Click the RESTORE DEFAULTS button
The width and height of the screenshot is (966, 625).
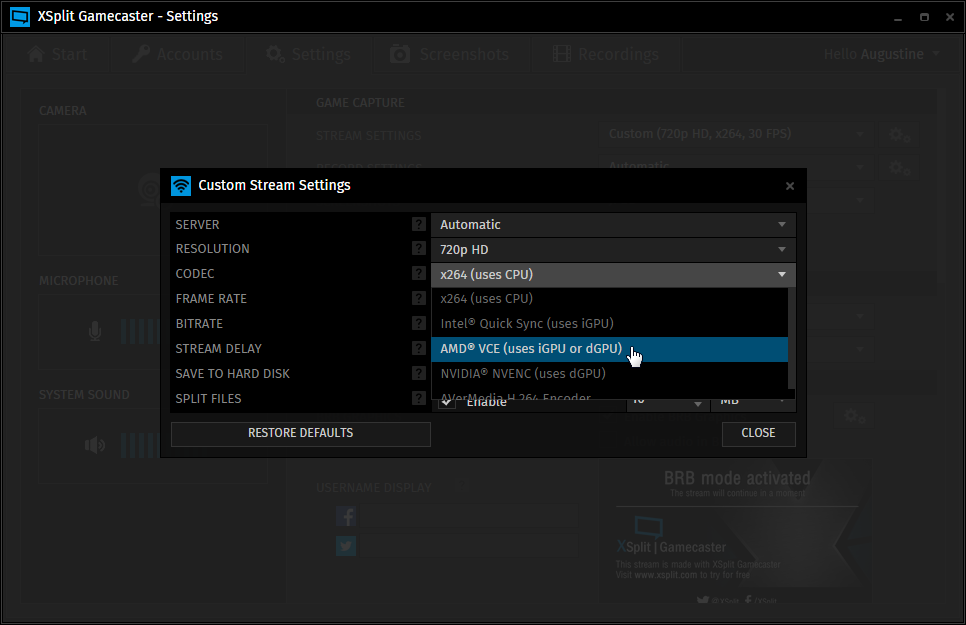[x=301, y=433]
